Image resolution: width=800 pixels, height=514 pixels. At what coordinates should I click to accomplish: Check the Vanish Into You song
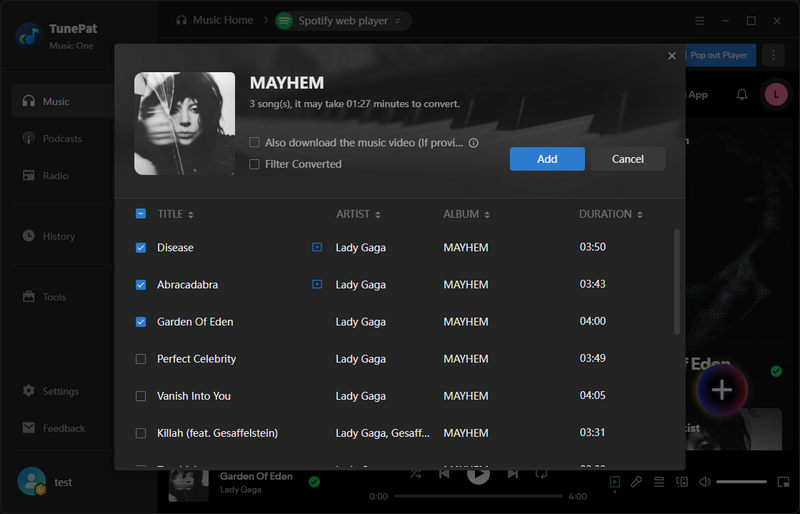pyautogui.click(x=141, y=396)
